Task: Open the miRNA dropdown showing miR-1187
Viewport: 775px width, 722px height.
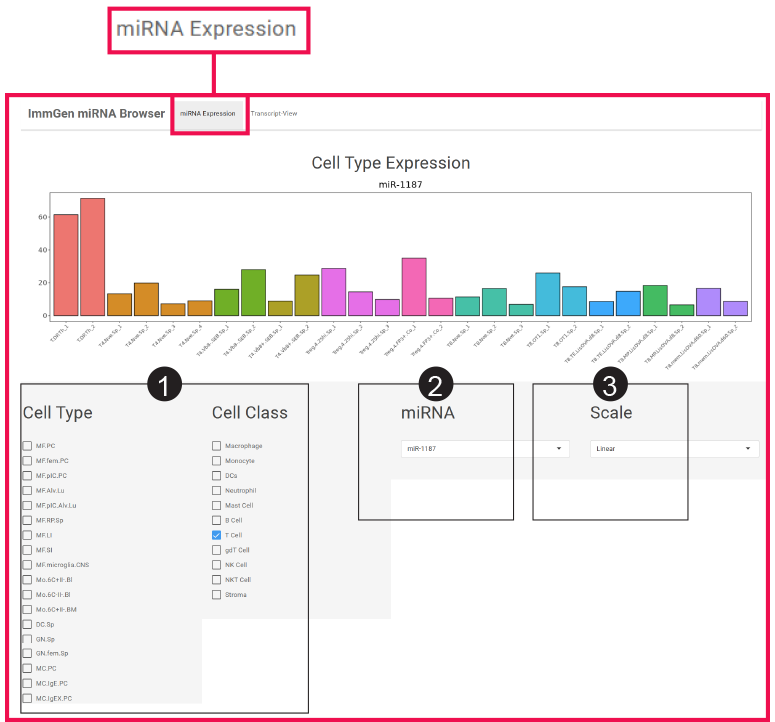Action: point(485,449)
